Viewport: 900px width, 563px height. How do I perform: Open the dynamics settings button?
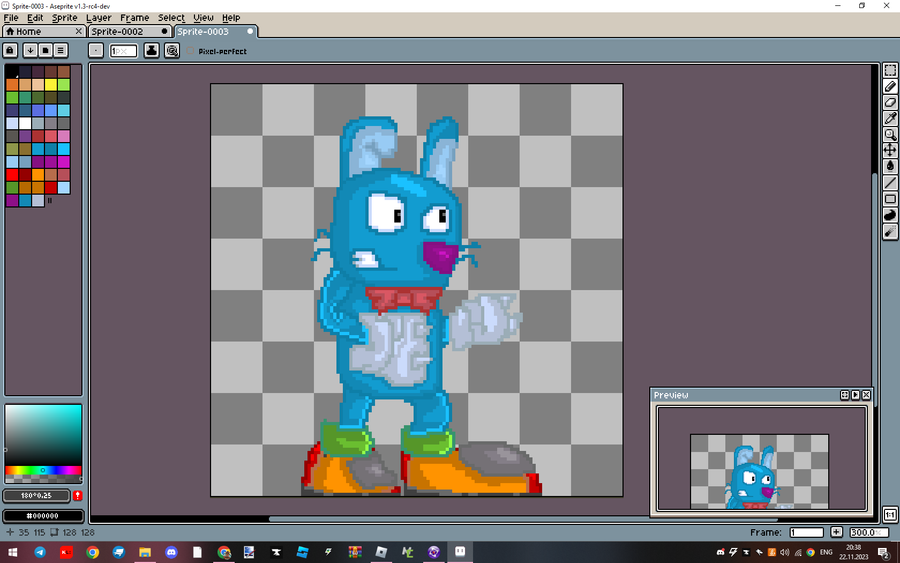[172, 51]
